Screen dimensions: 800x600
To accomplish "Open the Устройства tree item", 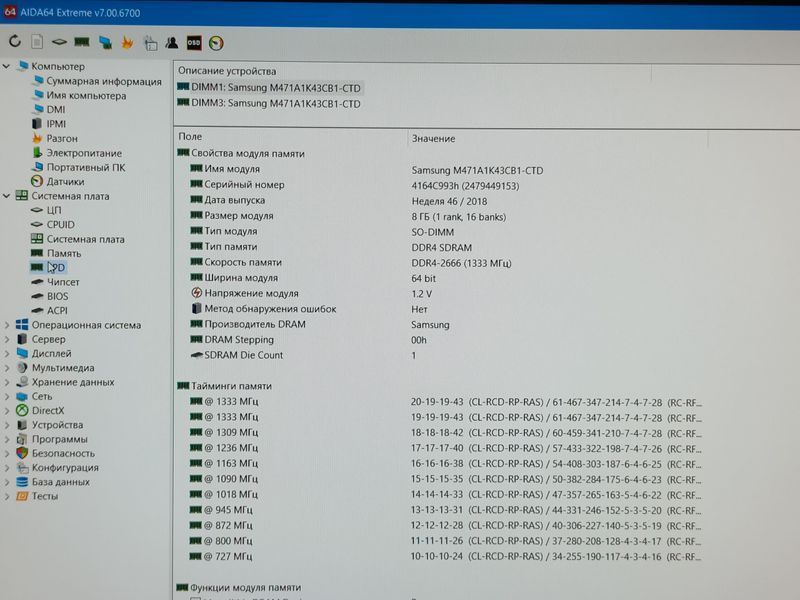I will (x=49, y=424).
